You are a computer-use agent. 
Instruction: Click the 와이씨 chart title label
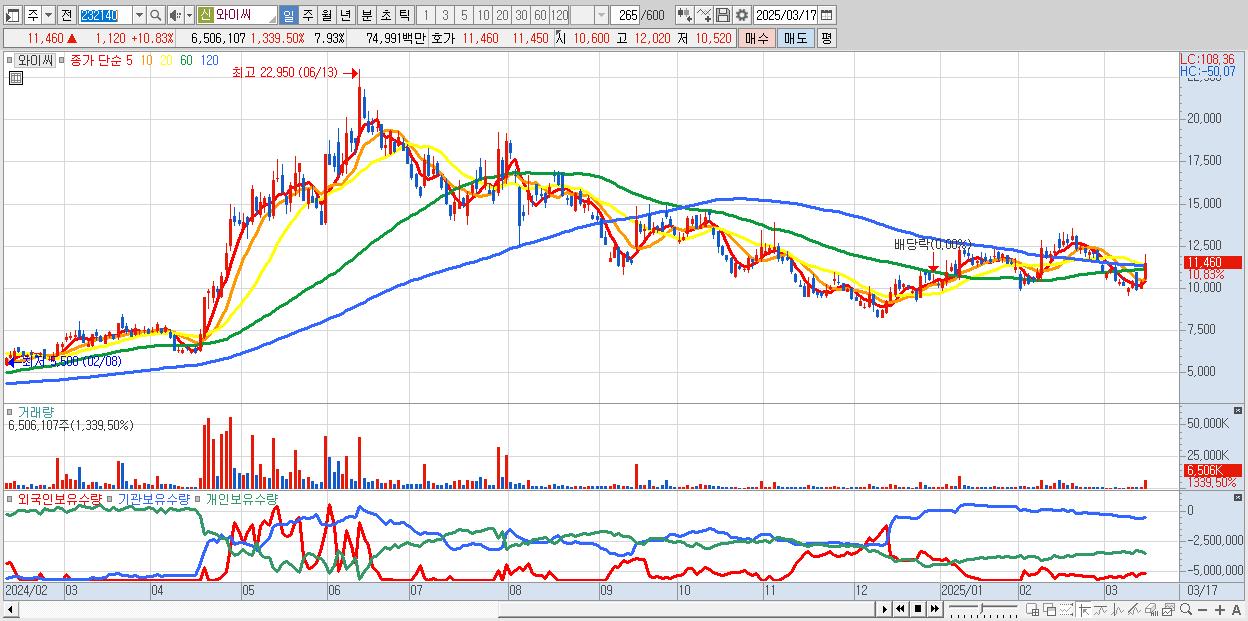coord(34,60)
